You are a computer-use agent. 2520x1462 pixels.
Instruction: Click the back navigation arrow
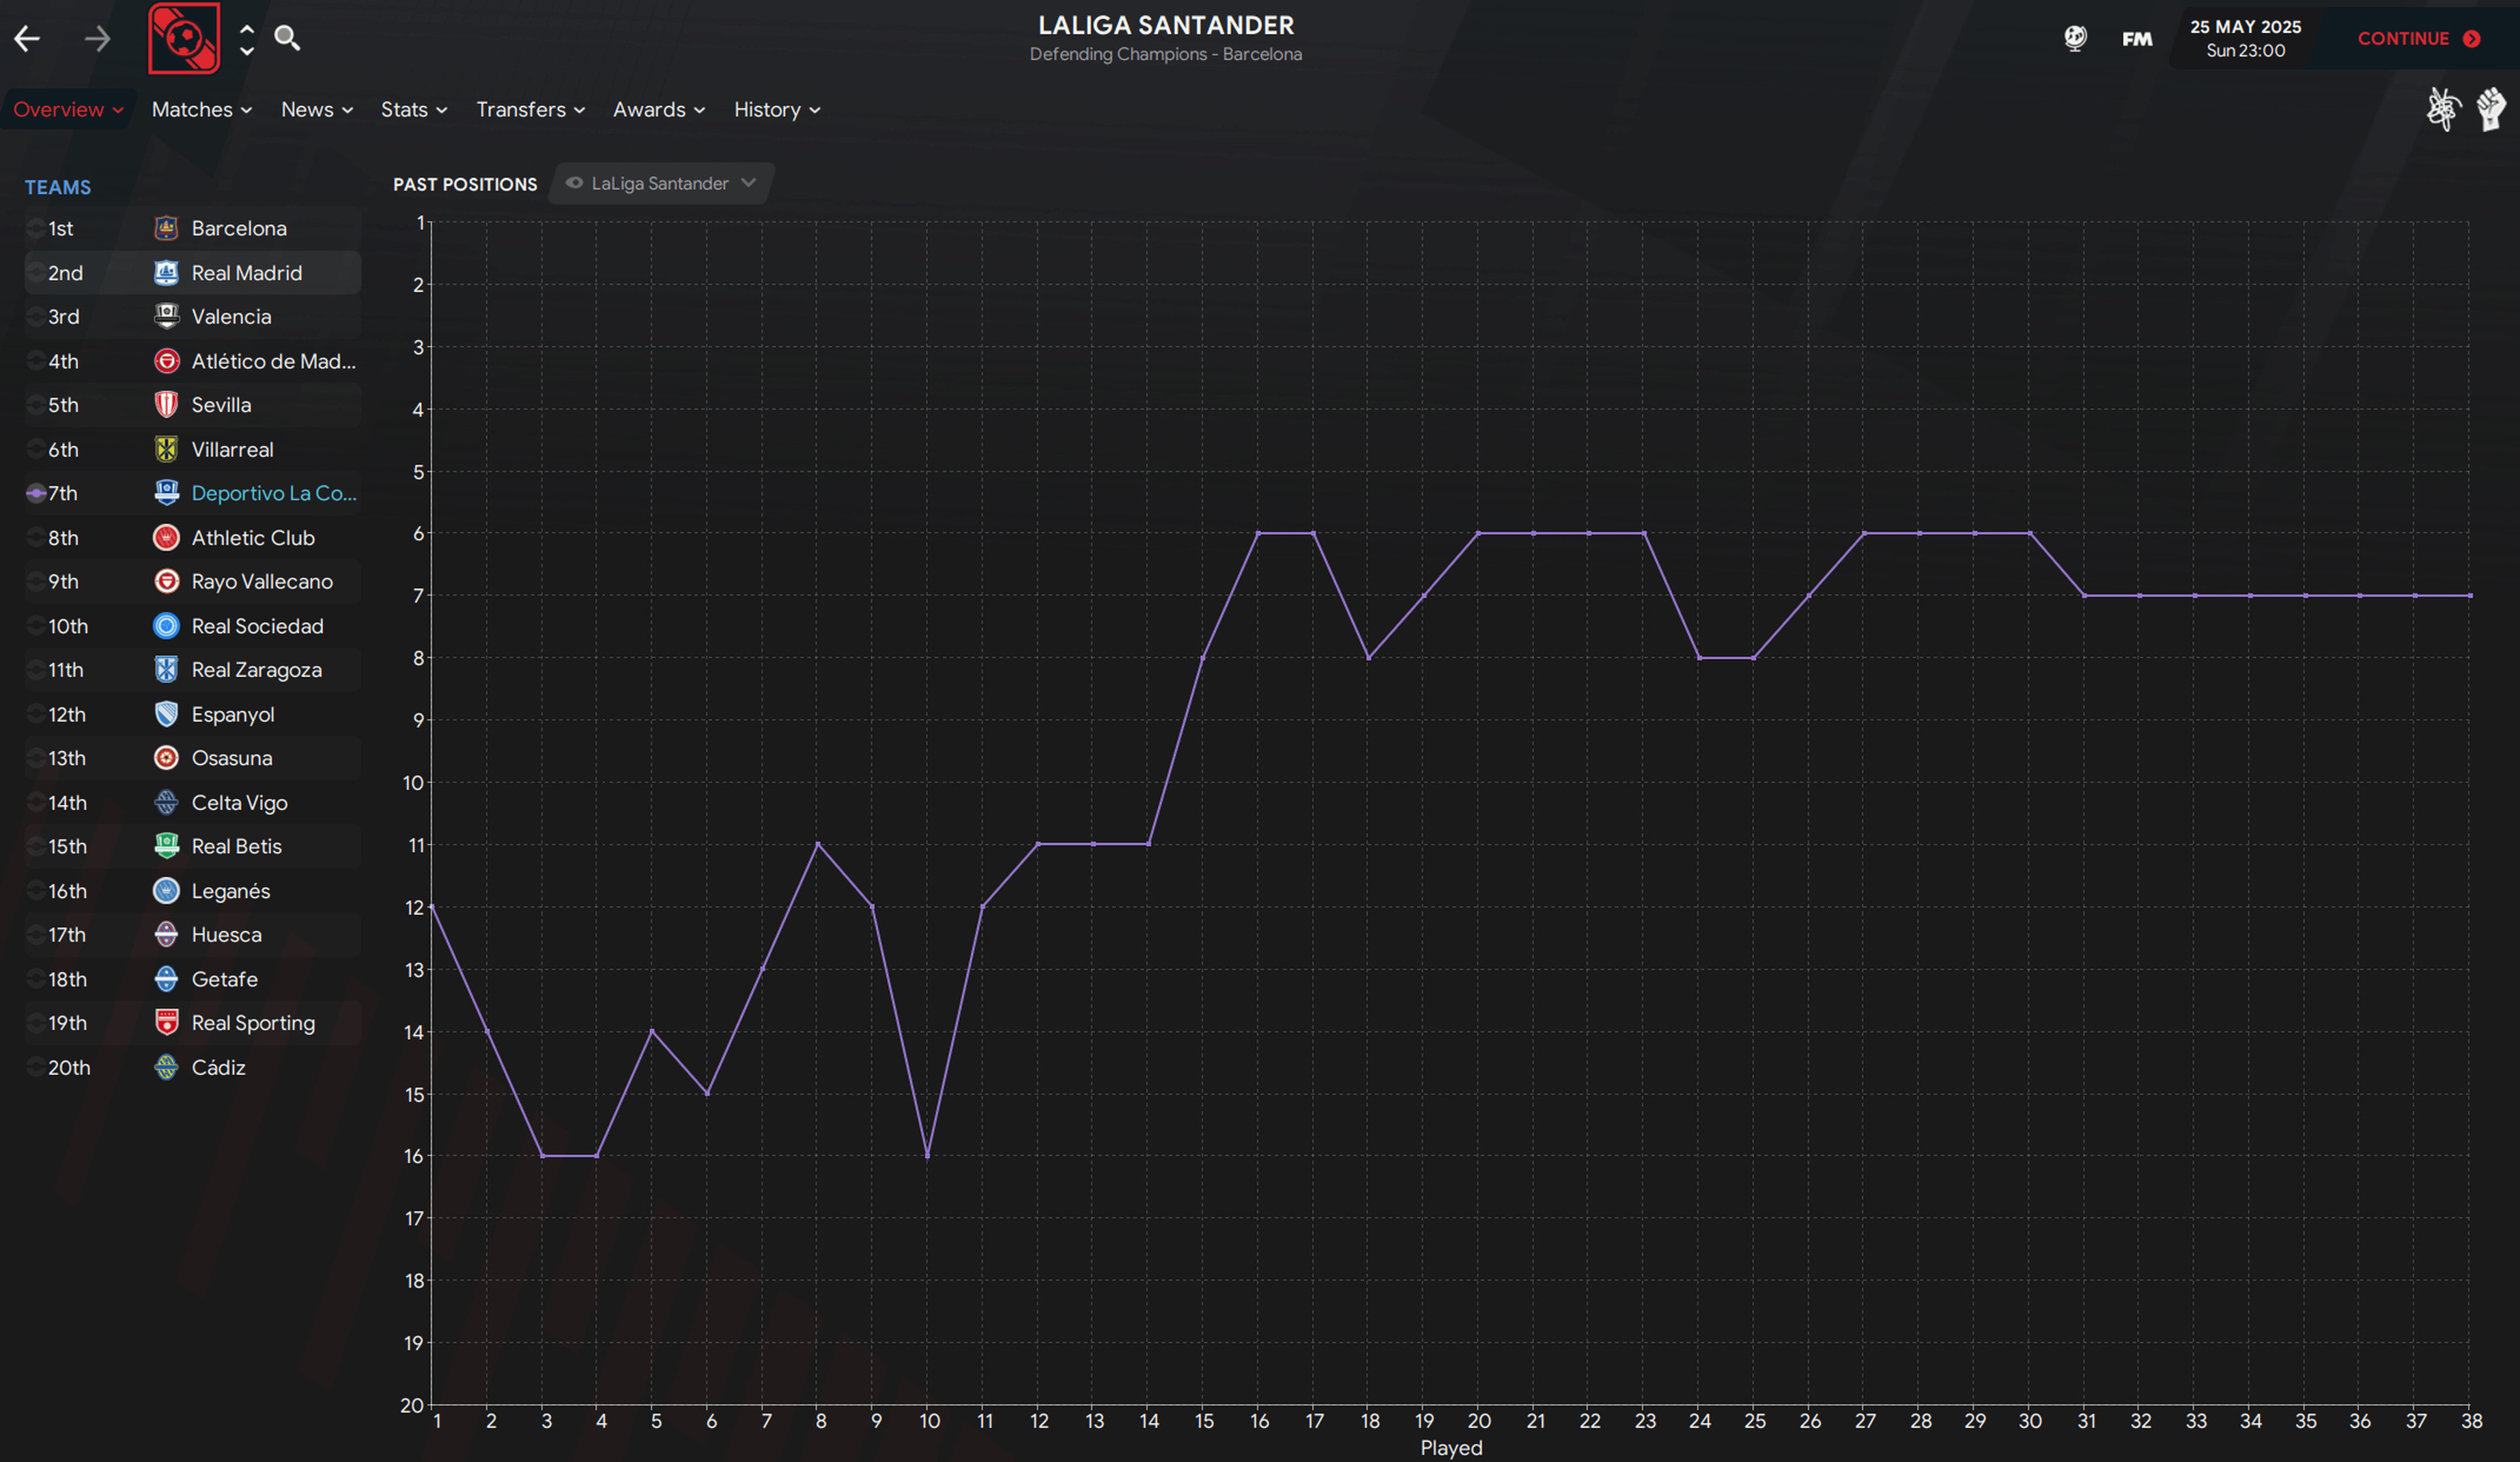tap(27, 39)
